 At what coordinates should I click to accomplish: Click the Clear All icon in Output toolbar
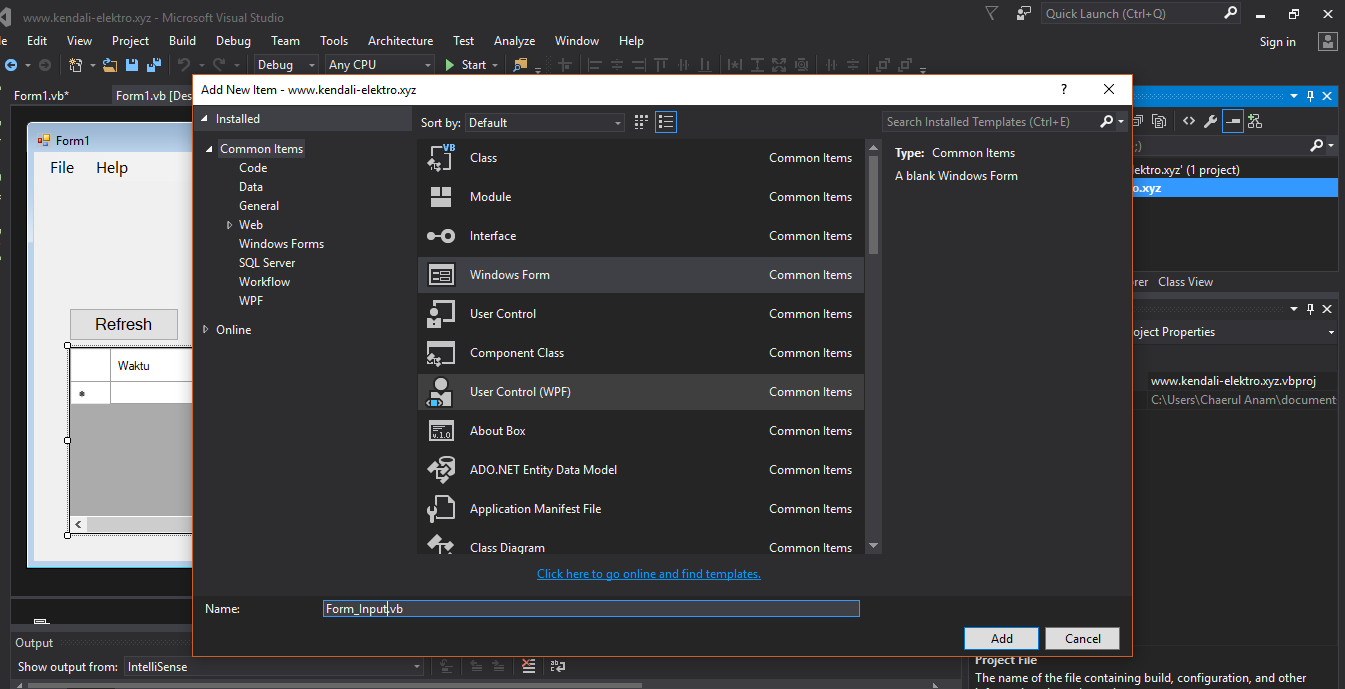(528, 666)
